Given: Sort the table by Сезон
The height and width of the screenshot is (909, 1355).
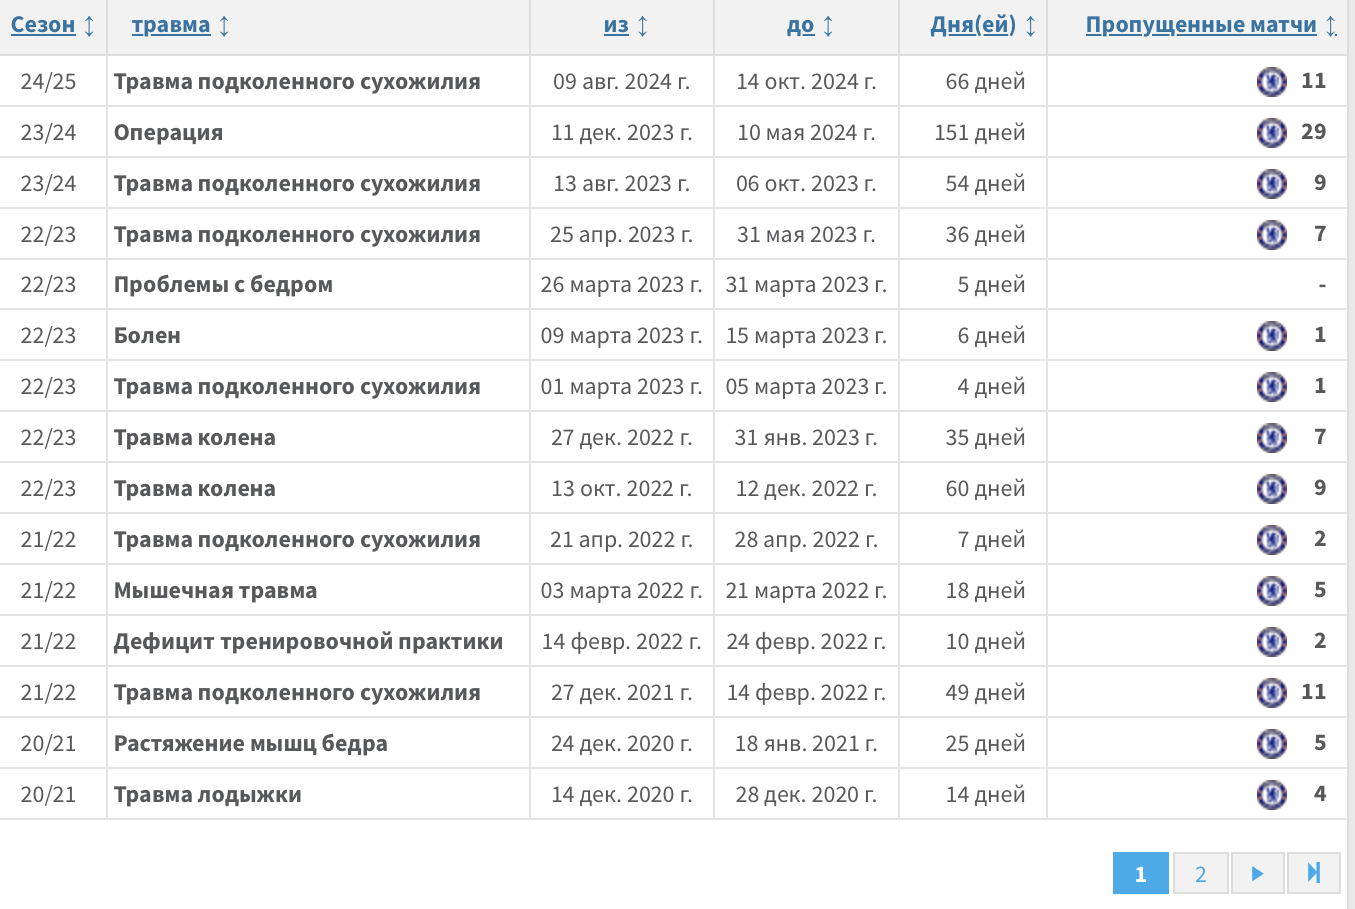Looking at the screenshot, I should pos(43,25).
